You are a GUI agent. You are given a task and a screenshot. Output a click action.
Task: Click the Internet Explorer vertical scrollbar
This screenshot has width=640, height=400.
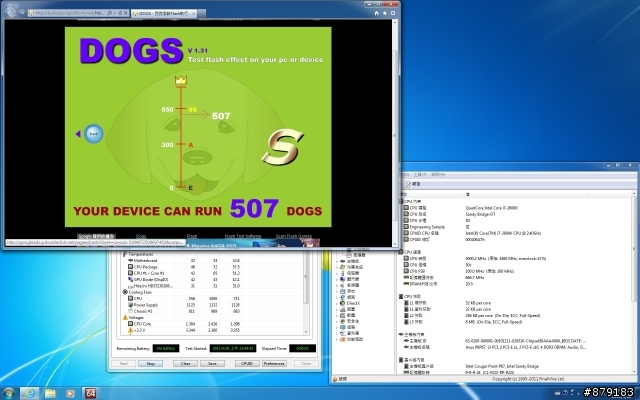tap(395, 133)
